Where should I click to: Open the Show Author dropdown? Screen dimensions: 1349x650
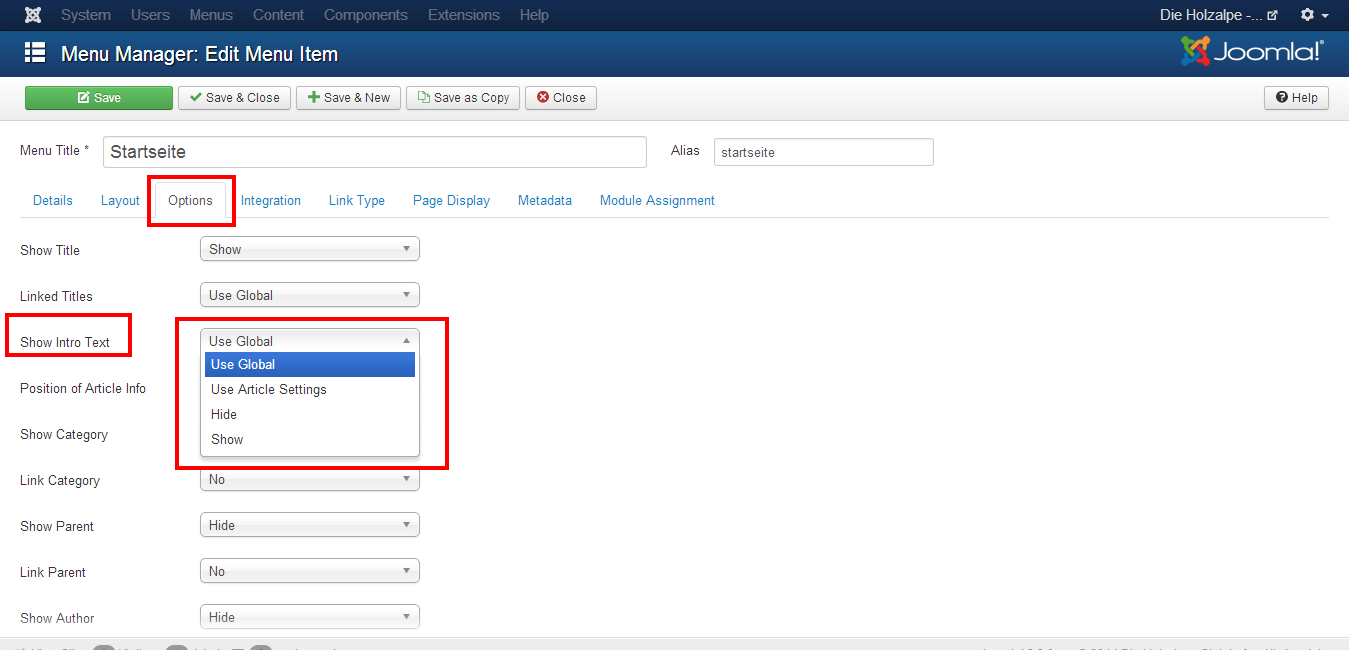pos(310,617)
